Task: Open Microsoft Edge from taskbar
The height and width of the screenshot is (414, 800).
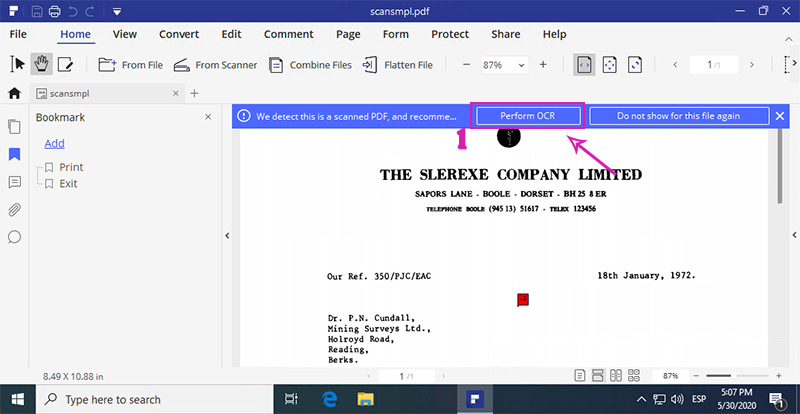Action: [329, 399]
